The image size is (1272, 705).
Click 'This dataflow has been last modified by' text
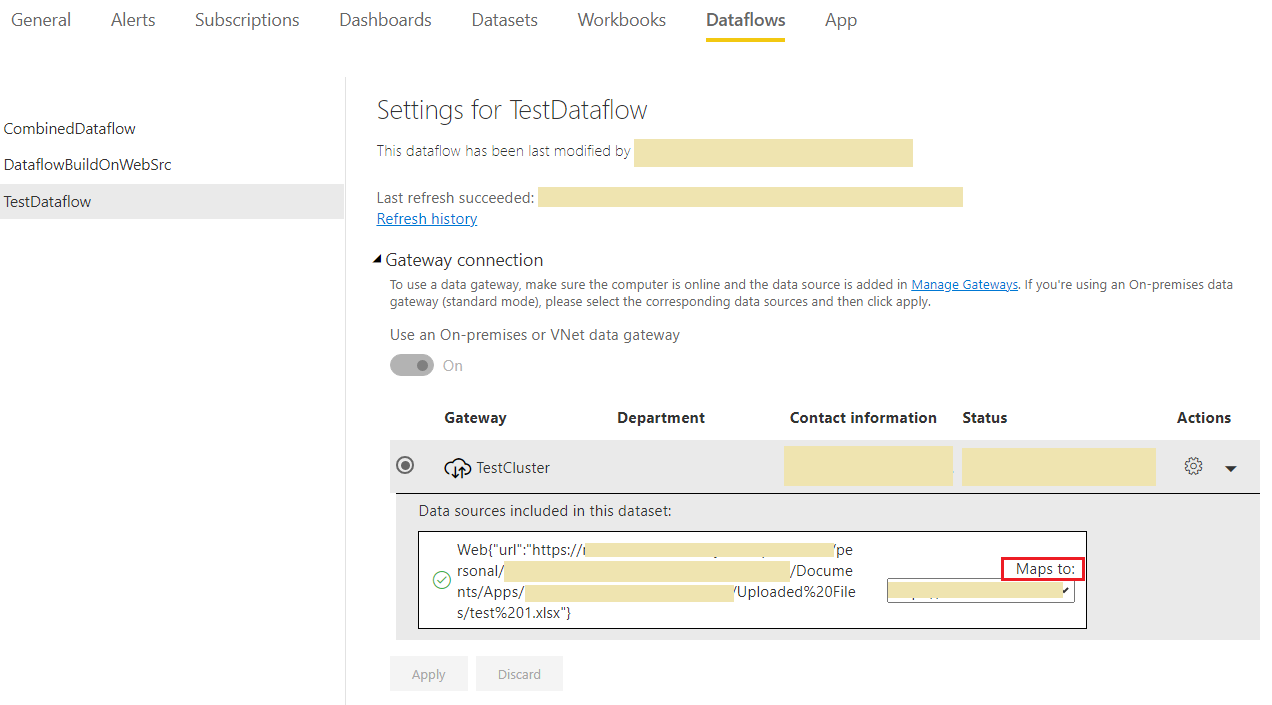[x=504, y=151]
